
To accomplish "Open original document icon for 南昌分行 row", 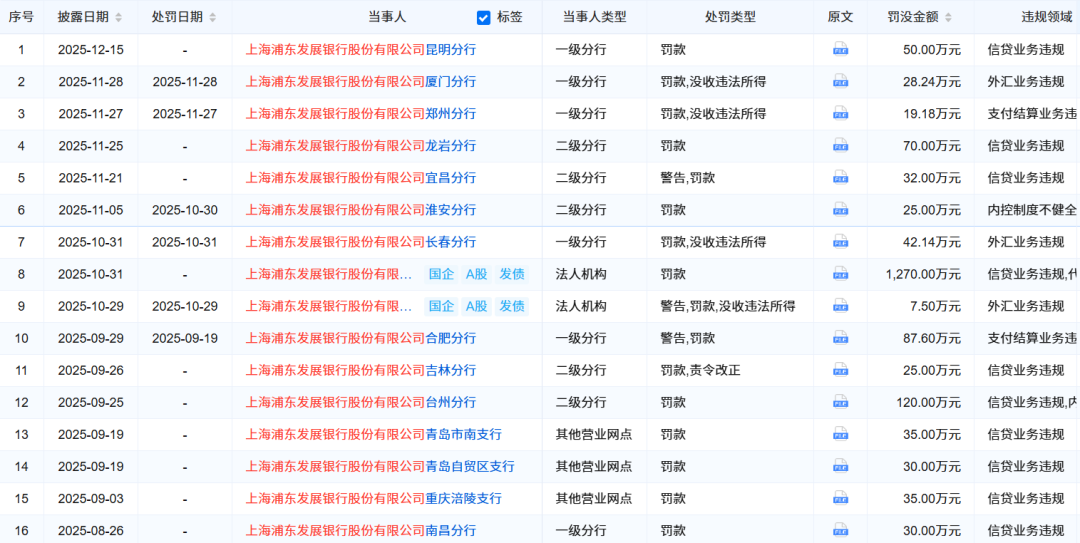I will tap(840, 531).
